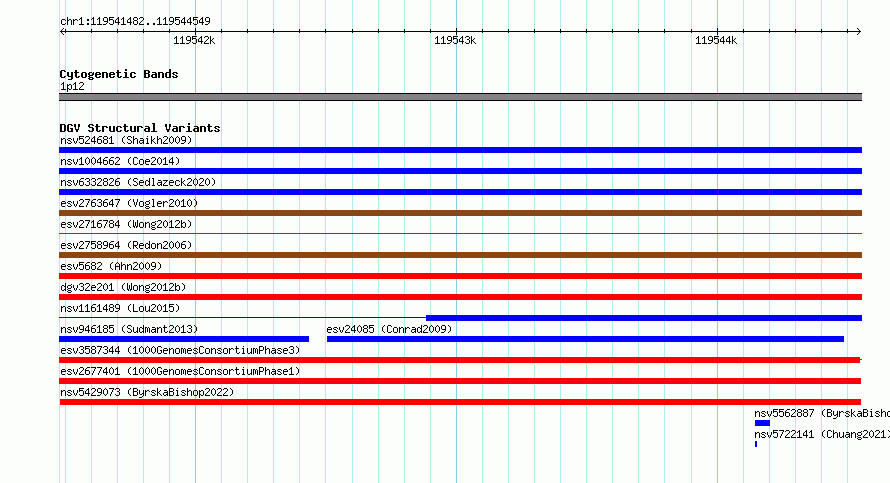Click the 119543k ruler label
The width and height of the screenshot is (890, 483).
tap(455, 40)
